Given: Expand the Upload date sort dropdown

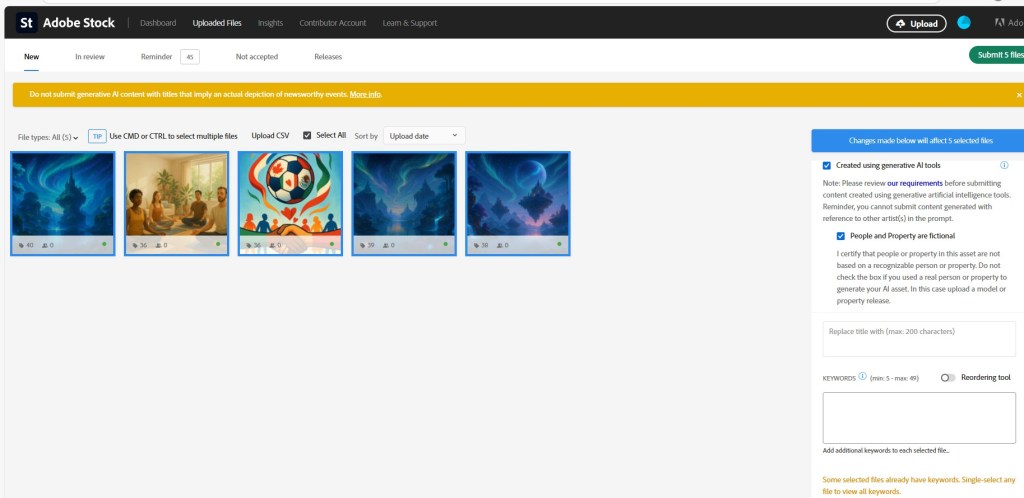Looking at the screenshot, I should (423, 136).
